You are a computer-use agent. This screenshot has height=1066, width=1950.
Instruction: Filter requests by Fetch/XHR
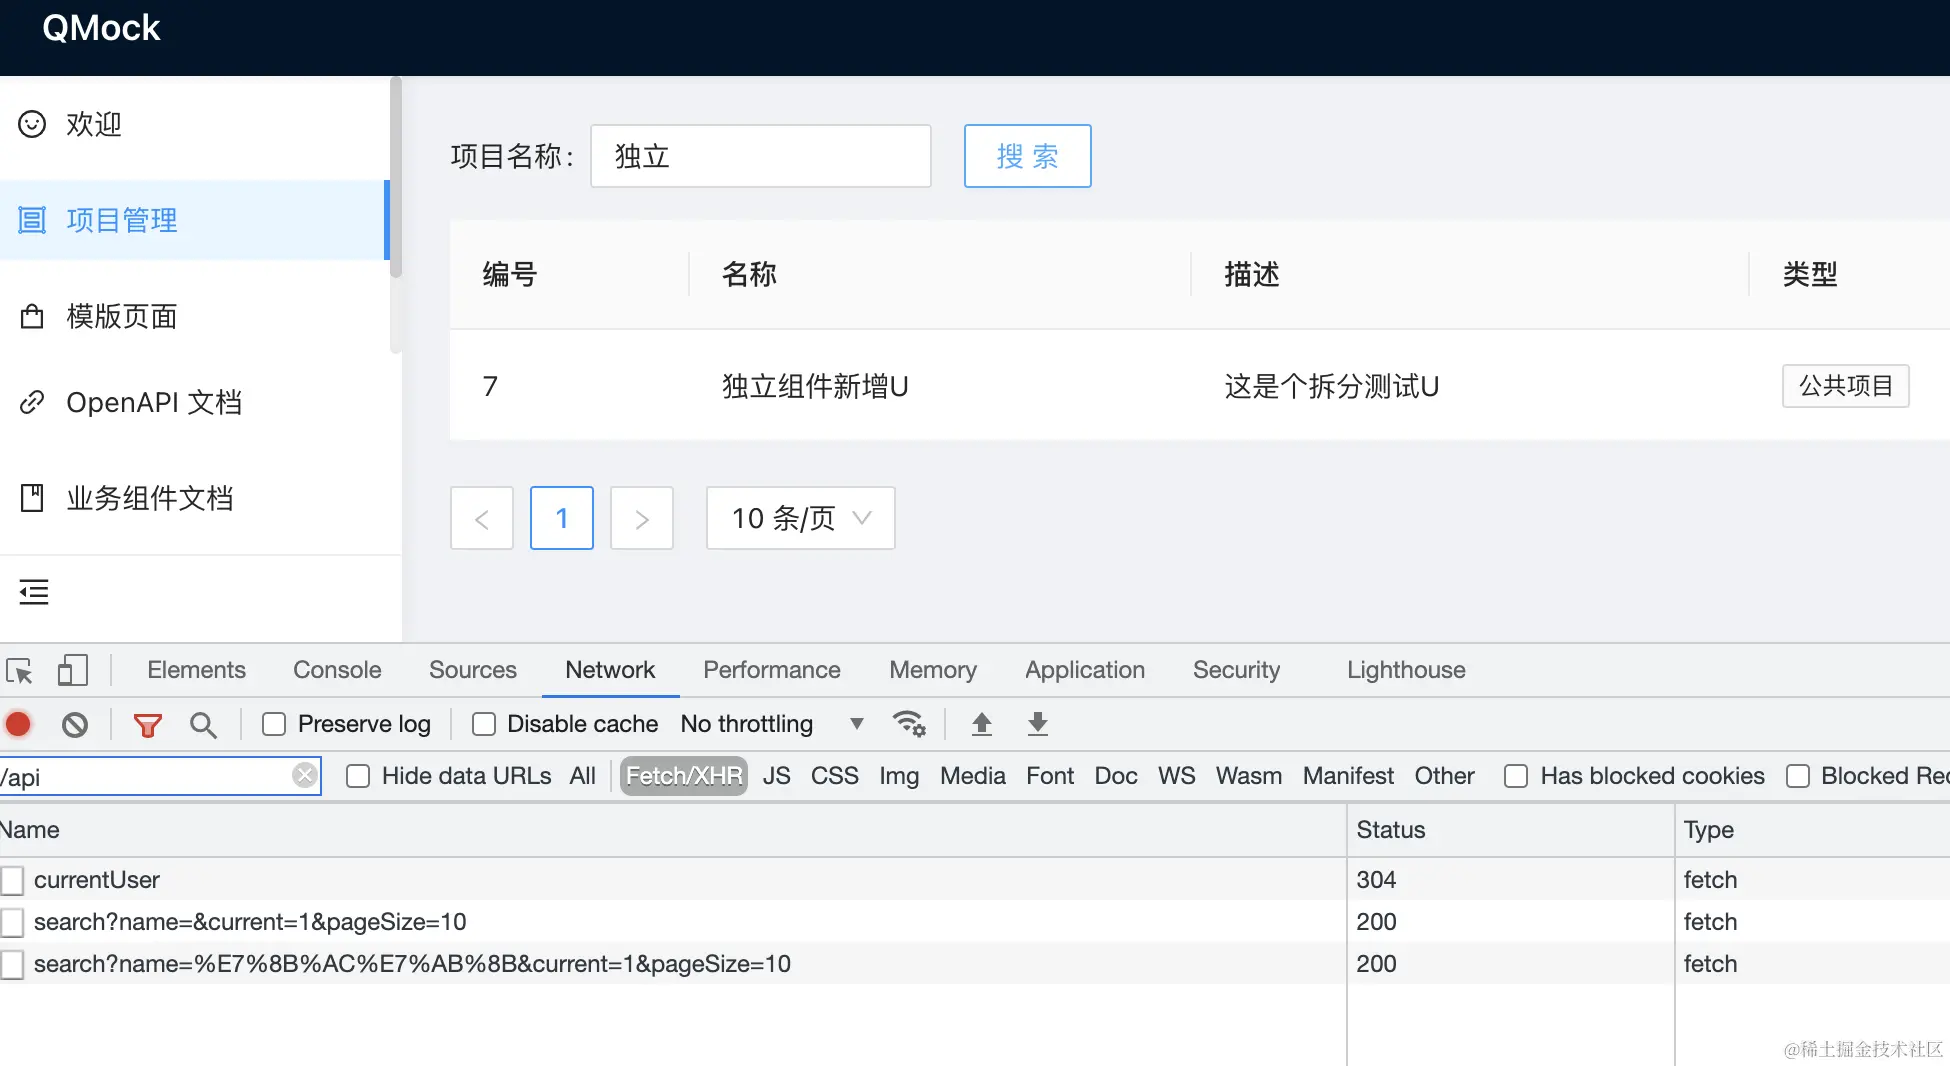tap(684, 776)
